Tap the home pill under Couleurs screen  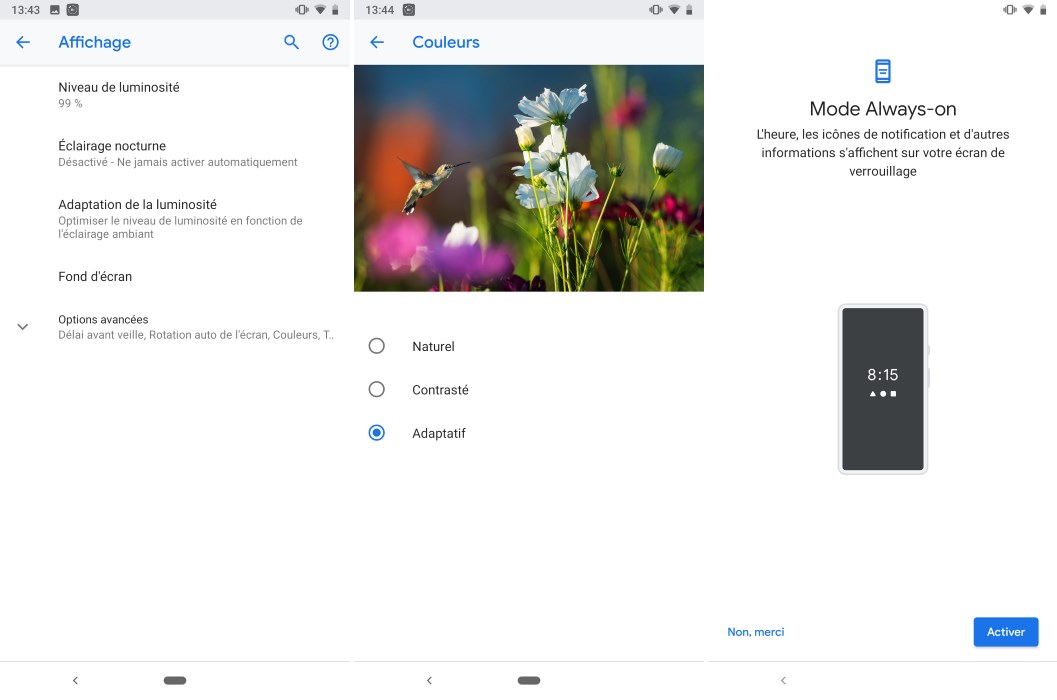click(528, 680)
